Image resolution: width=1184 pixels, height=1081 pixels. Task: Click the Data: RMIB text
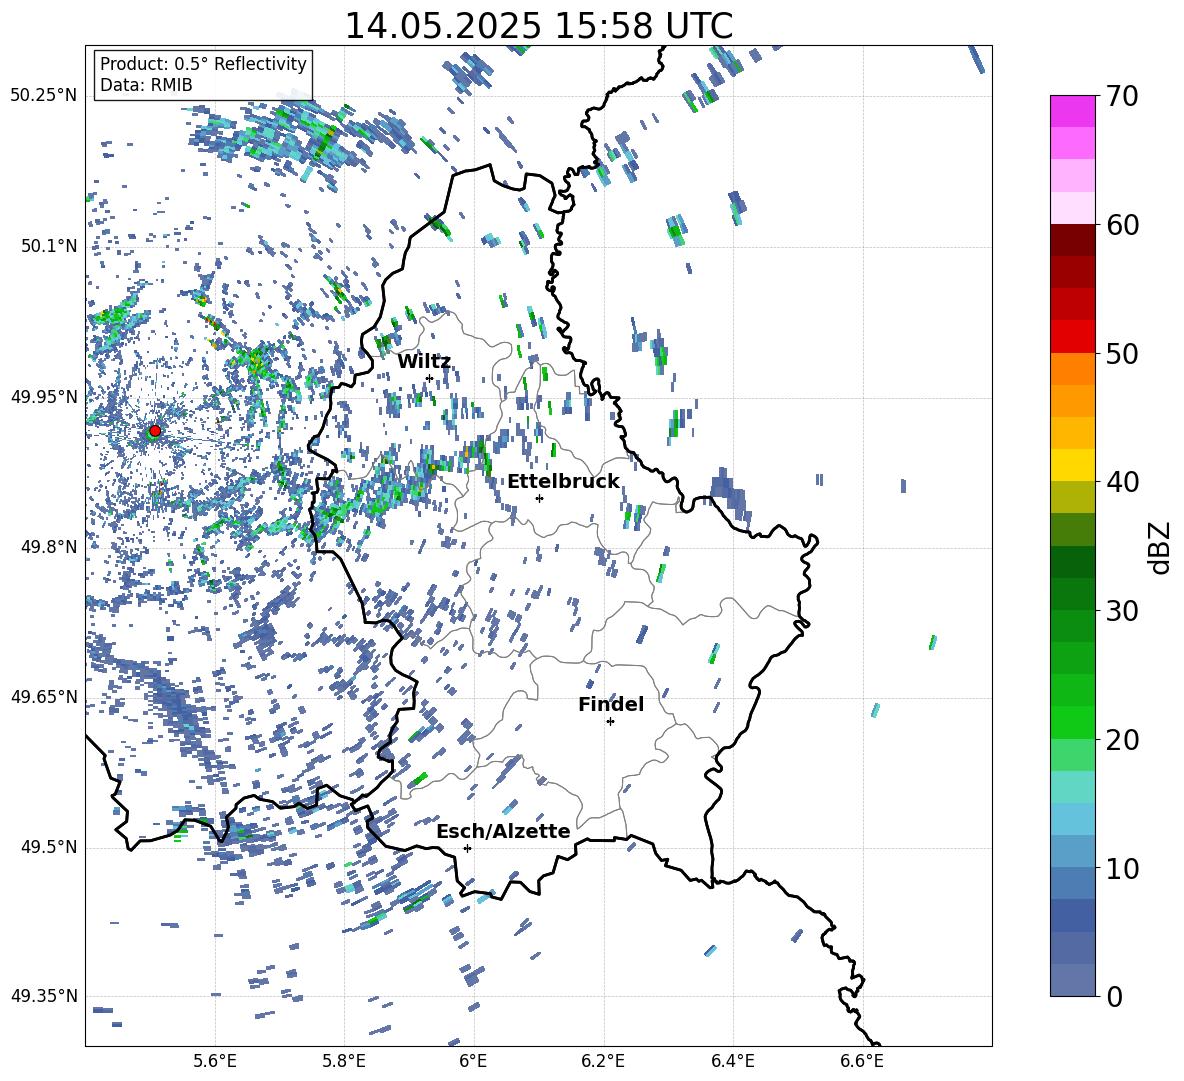point(146,85)
